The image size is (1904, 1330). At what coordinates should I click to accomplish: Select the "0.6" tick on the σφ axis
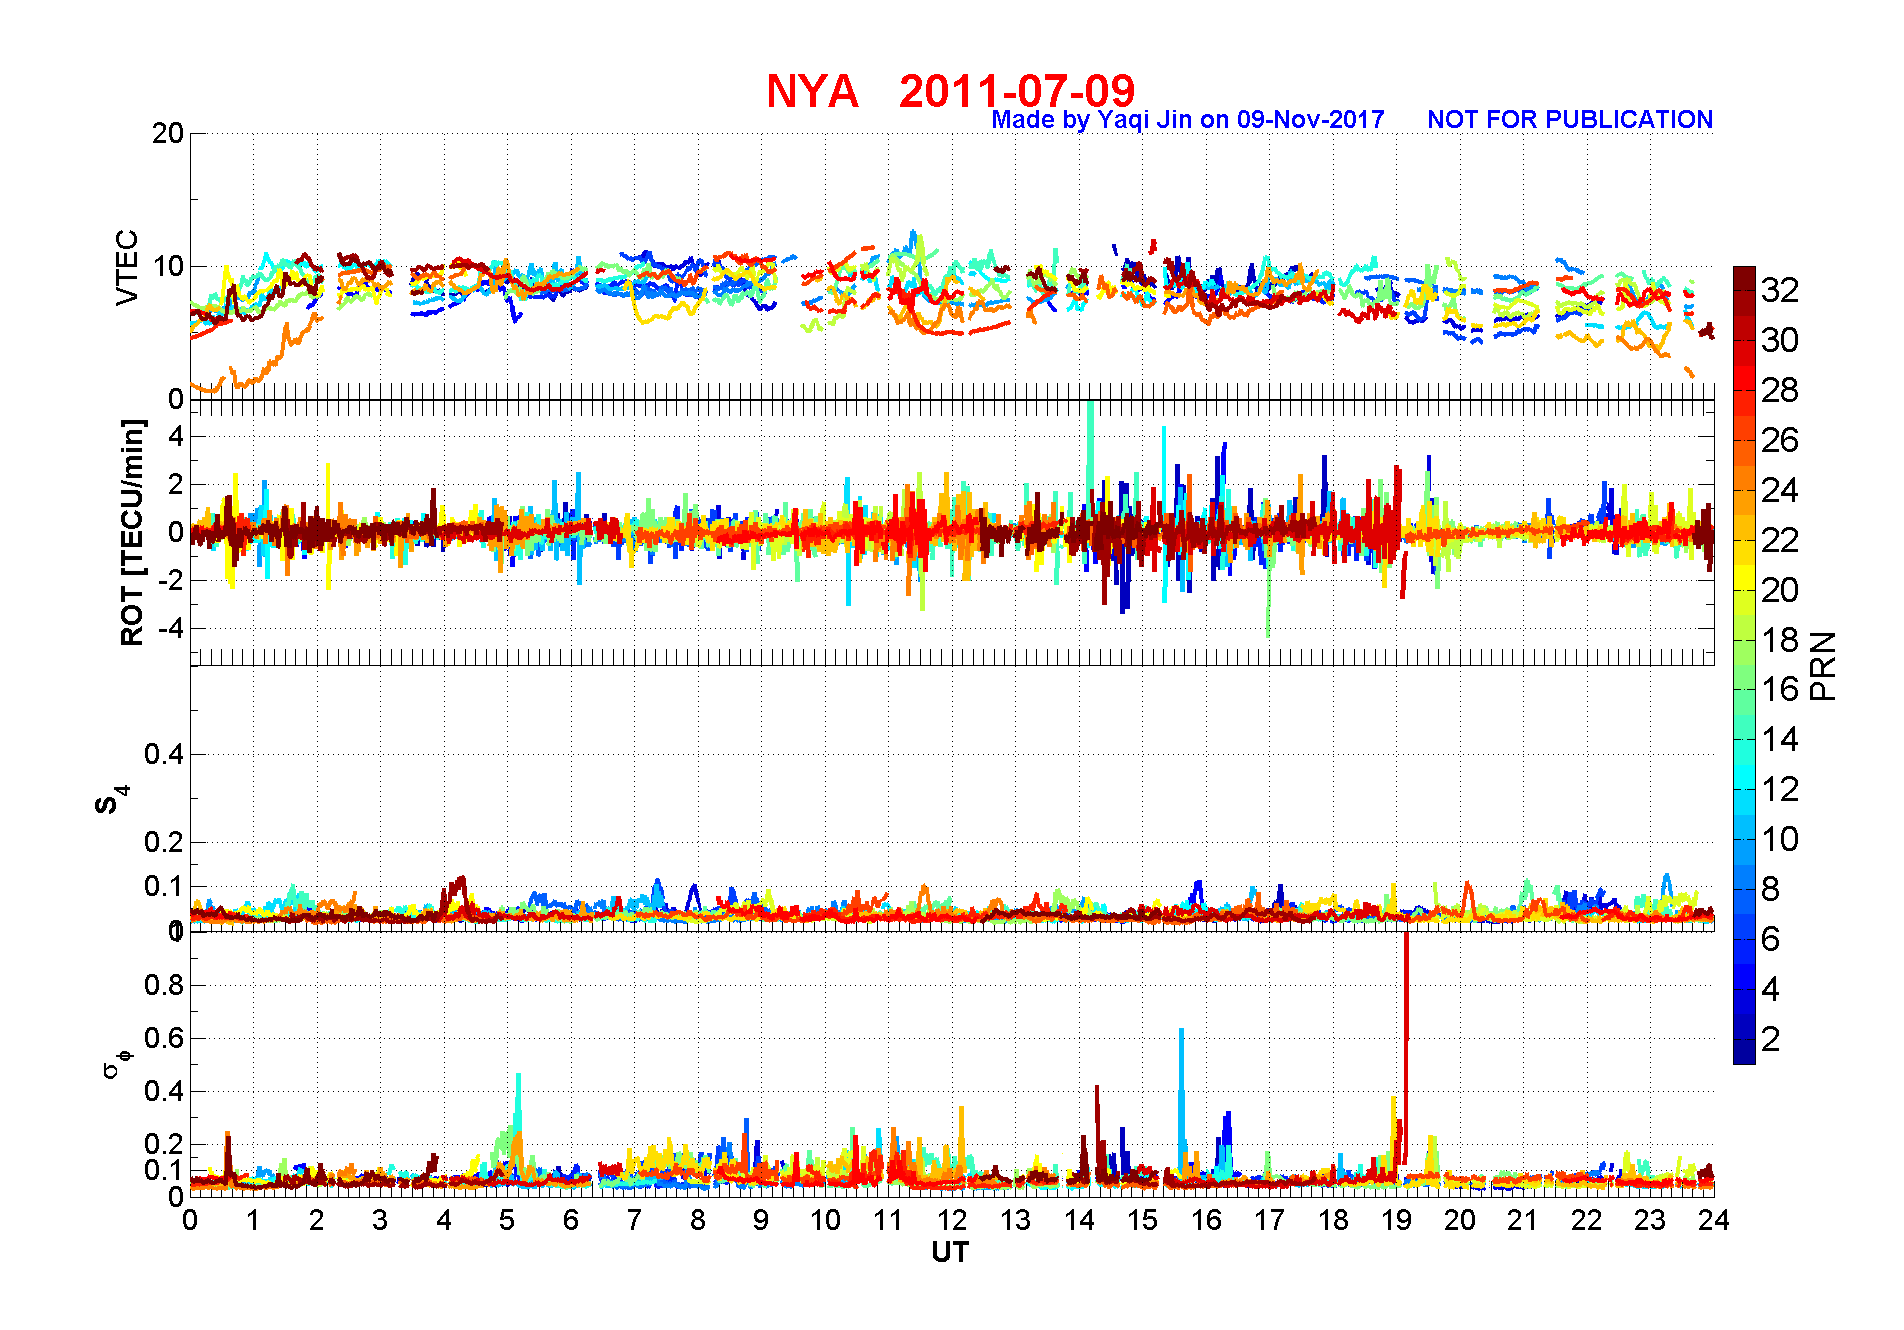(x=164, y=1038)
